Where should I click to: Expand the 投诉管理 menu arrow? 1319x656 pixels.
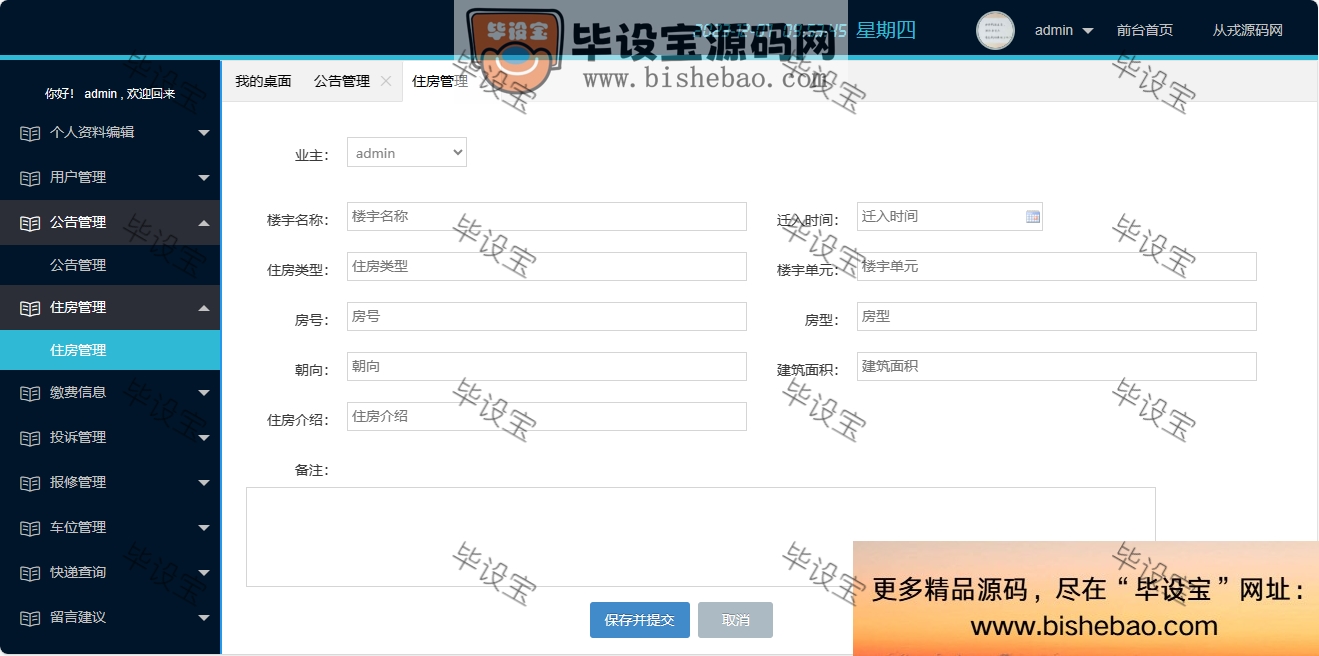[204, 437]
